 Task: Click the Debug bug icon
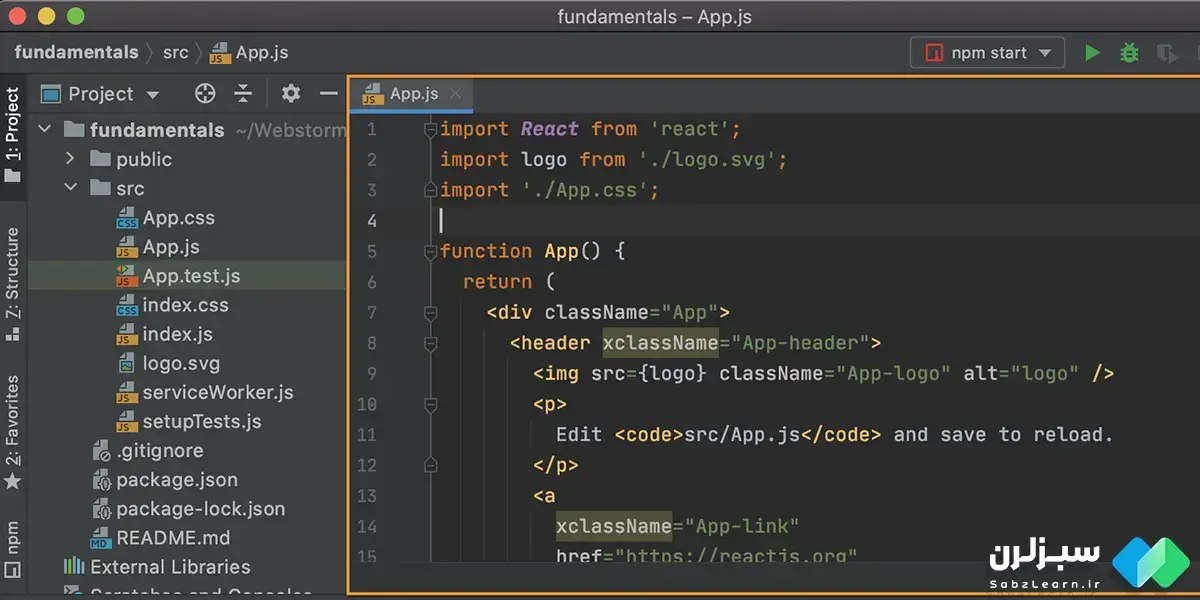pyautogui.click(x=1129, y=53)
